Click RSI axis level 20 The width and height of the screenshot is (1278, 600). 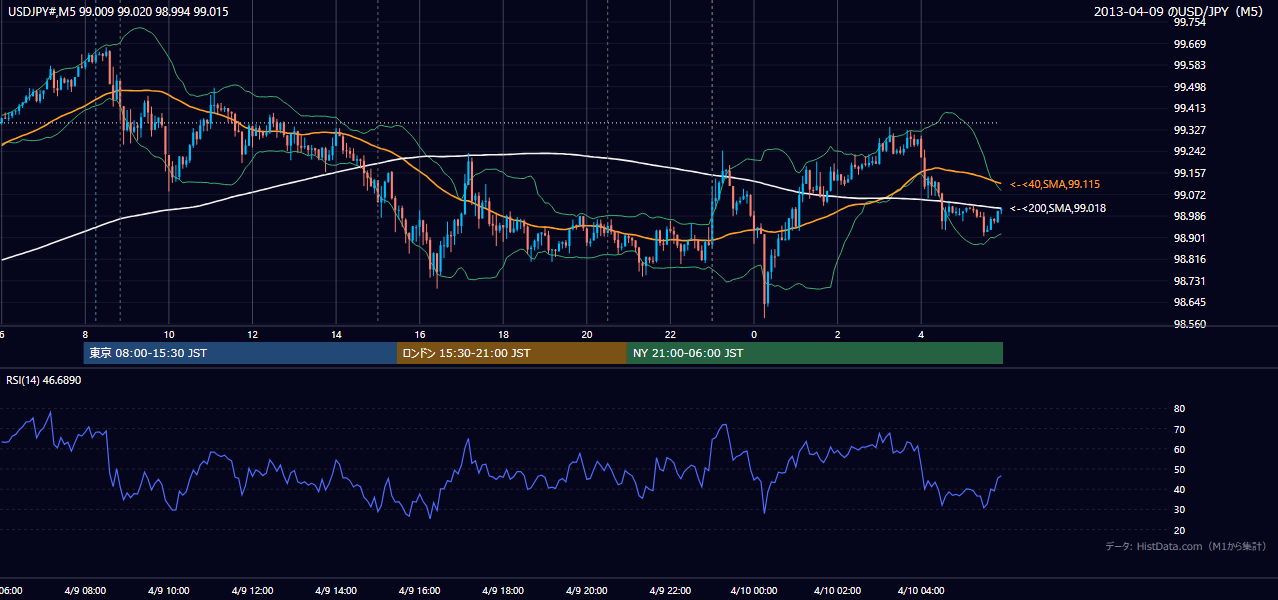pyautogui.click(x=1179, y=530)
